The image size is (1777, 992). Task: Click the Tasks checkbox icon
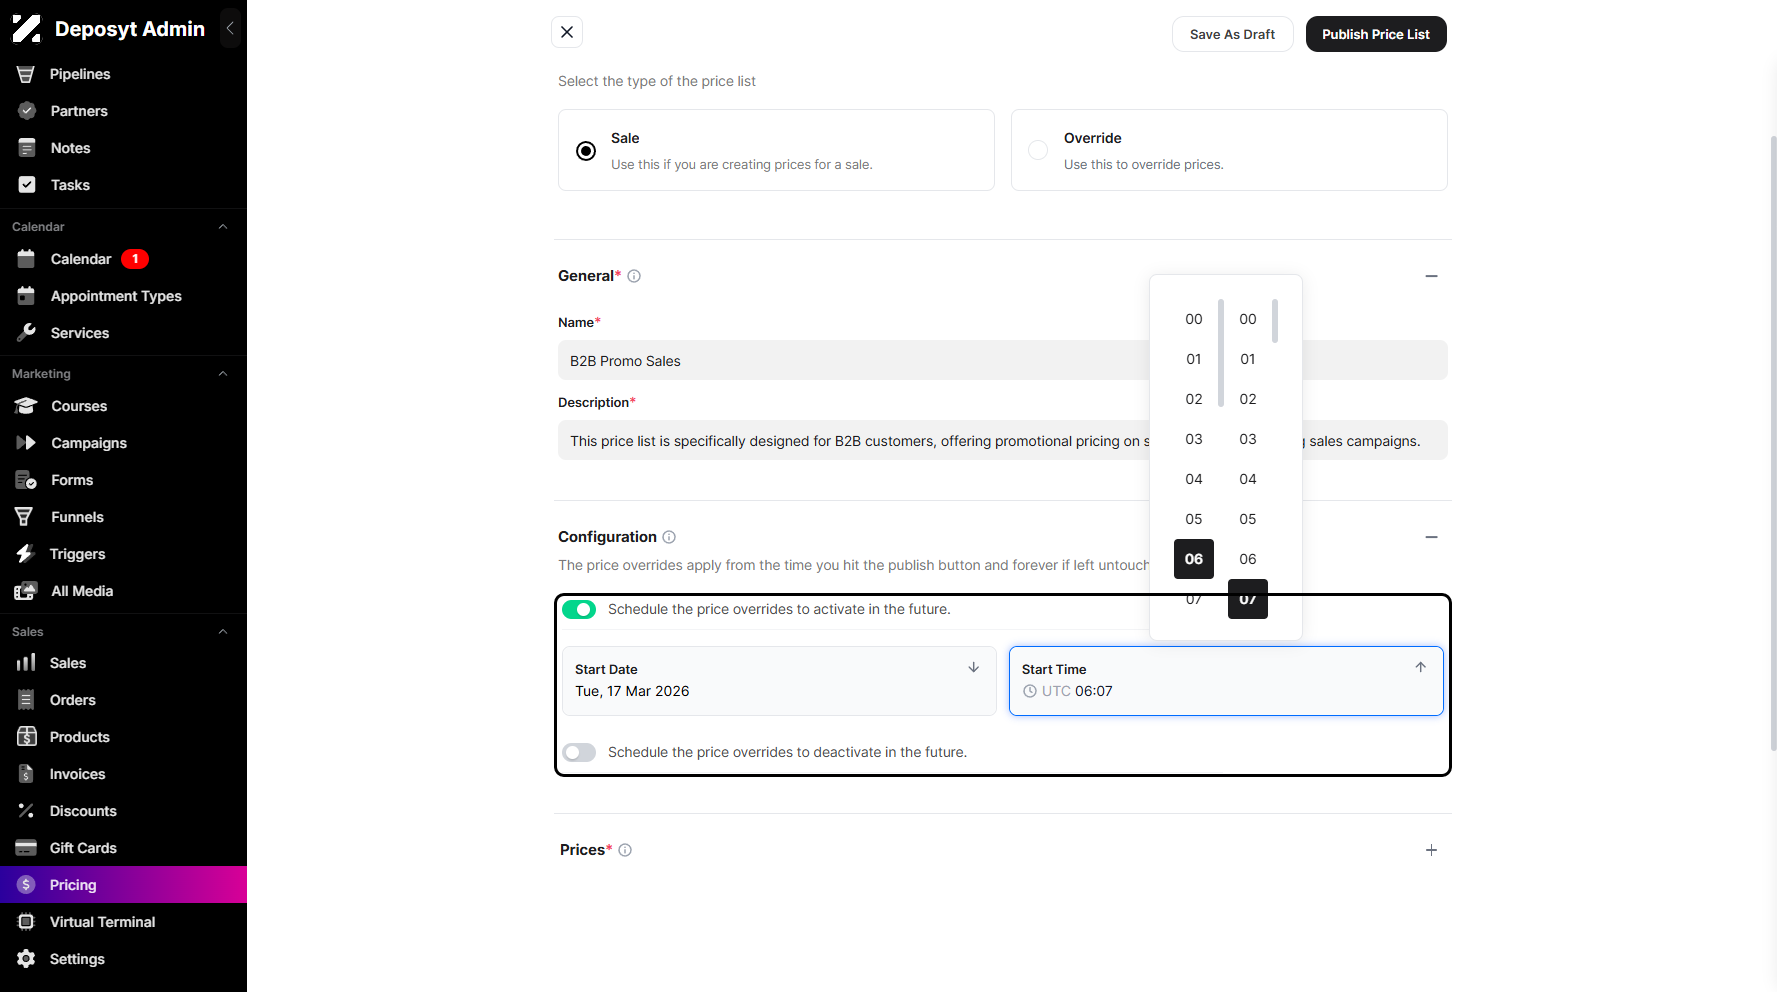[x=27, y=185]
